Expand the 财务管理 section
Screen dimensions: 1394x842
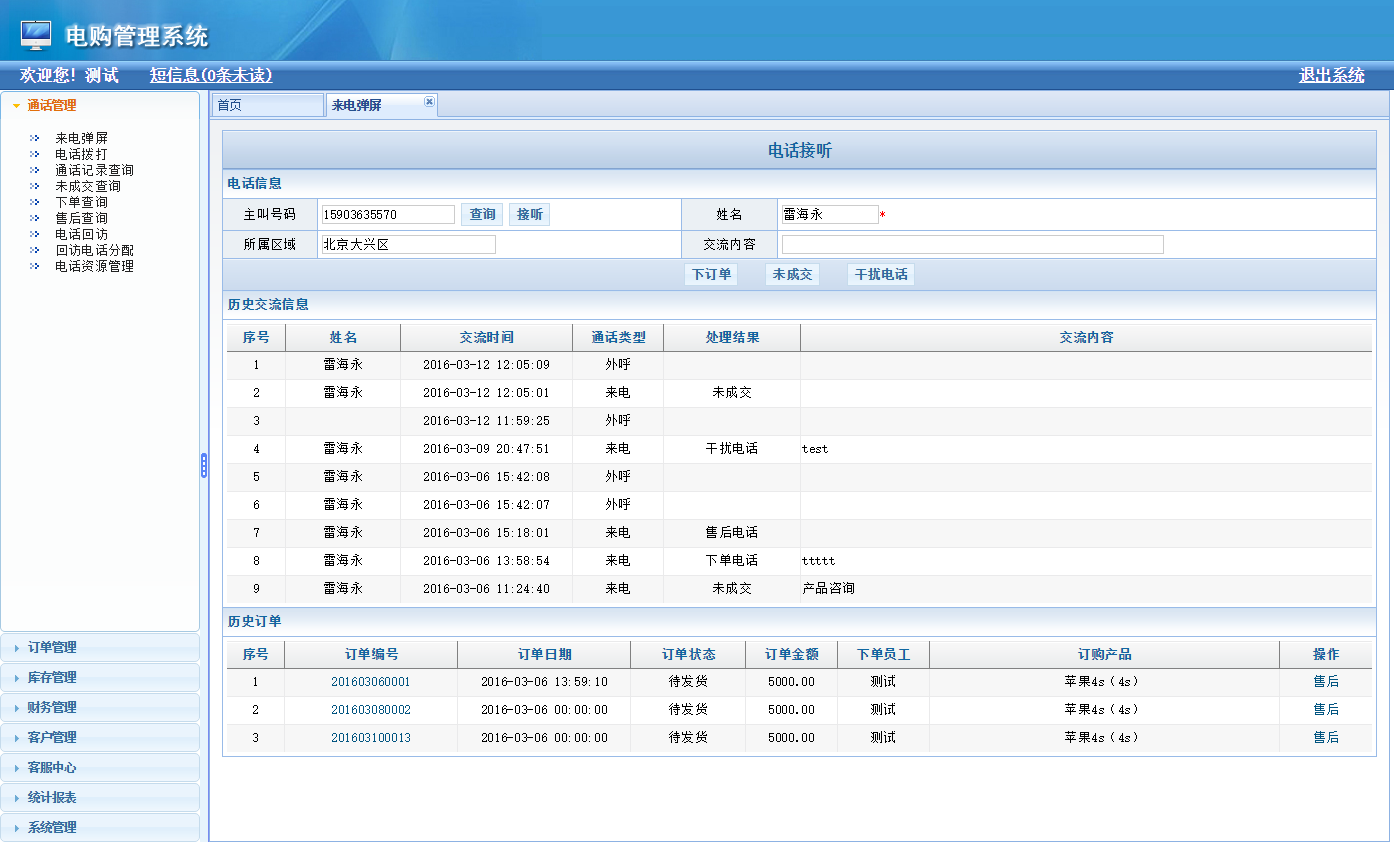[x=100, y=707]
